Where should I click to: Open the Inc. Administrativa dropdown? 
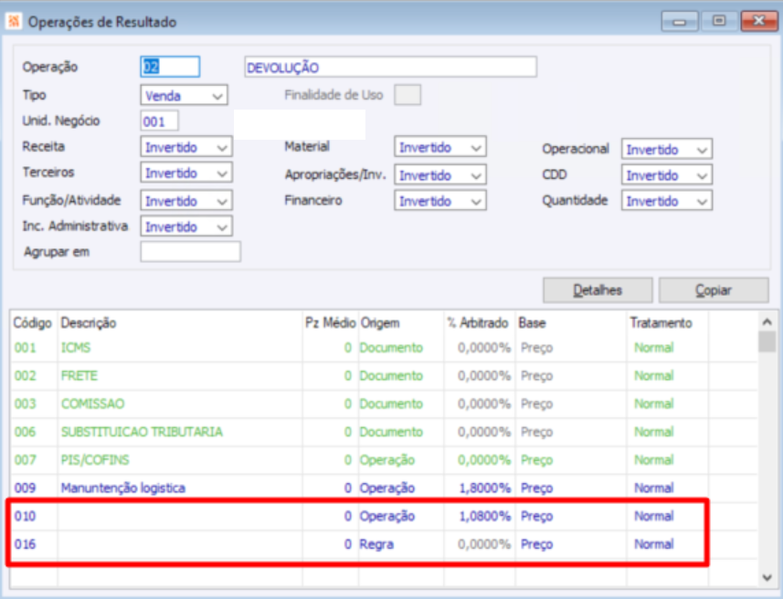tap(186, 227)
